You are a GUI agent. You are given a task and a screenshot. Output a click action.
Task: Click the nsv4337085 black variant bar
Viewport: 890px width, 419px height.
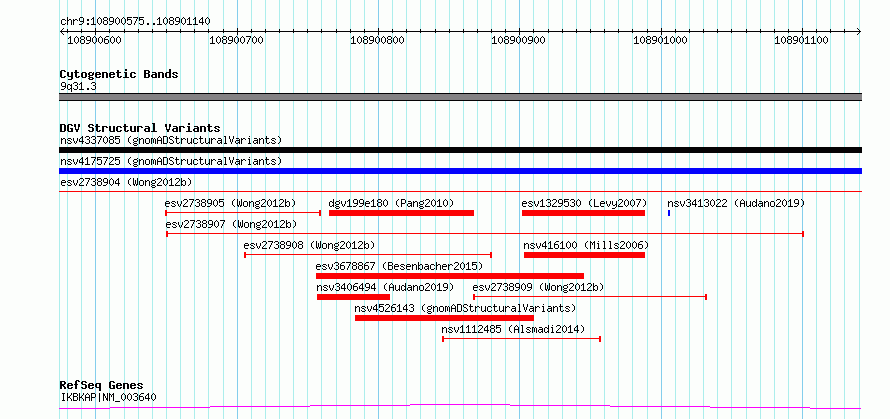(x=460, y=150)
